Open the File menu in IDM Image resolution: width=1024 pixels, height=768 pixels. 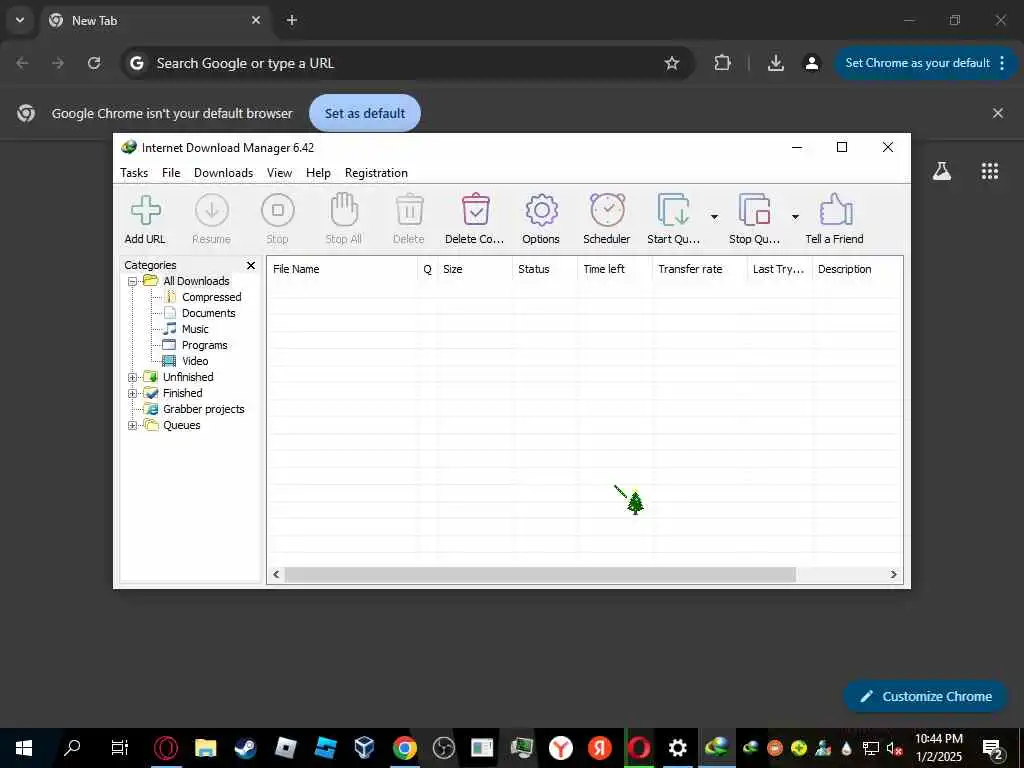pos(171,173)
